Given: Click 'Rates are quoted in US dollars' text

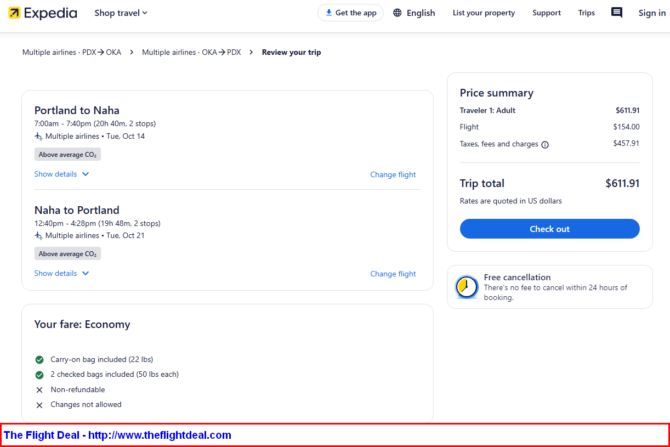Looking at the screenshot, I should (511, 201).
